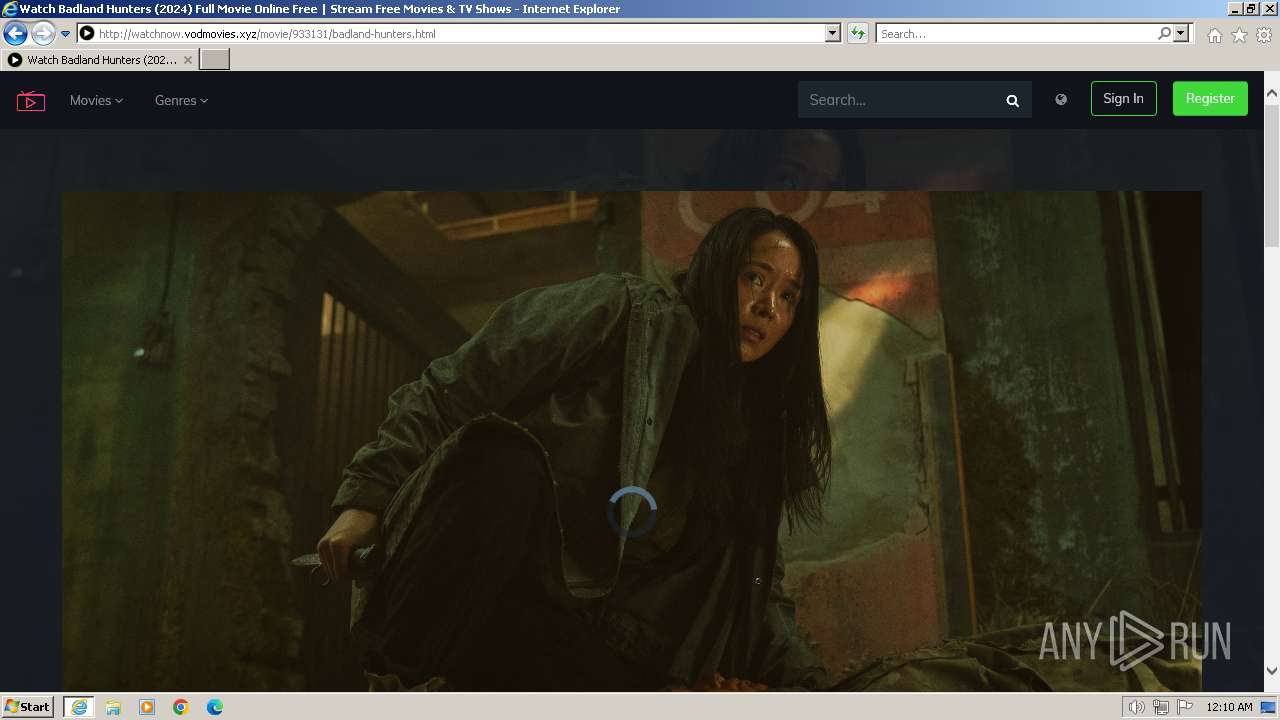This screenshot has height=720, width=1280.
Task: Expand the Genres dropdown menu
Action: [x=181, y=100]
